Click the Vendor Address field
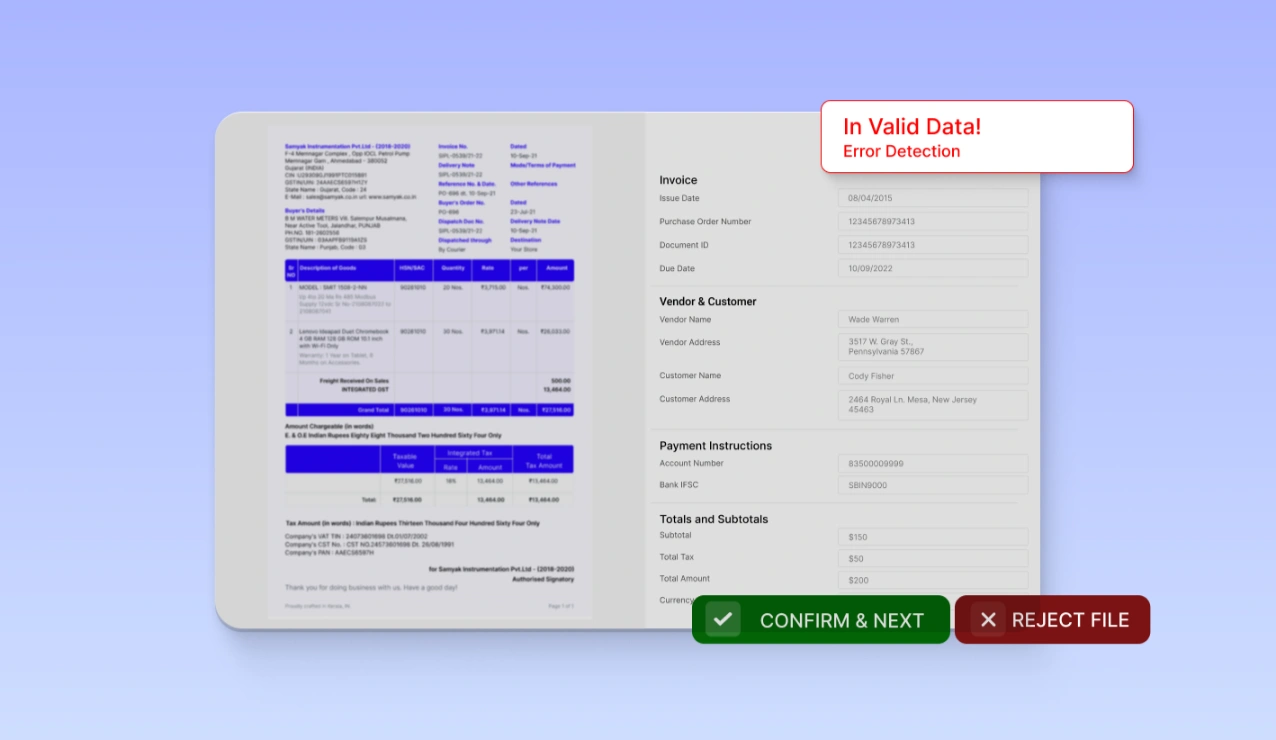This screenshot has height=740, width=1276. 932,347
